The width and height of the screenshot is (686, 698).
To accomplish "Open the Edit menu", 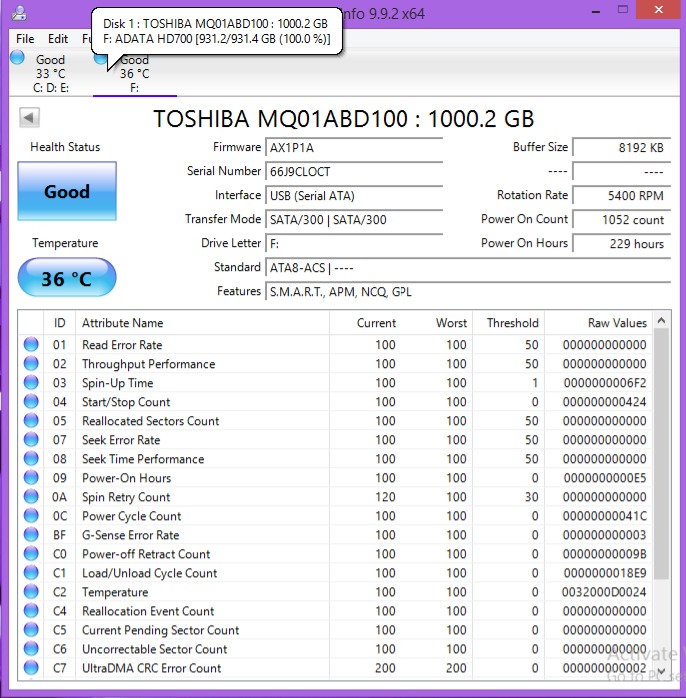I will point(58,39).
